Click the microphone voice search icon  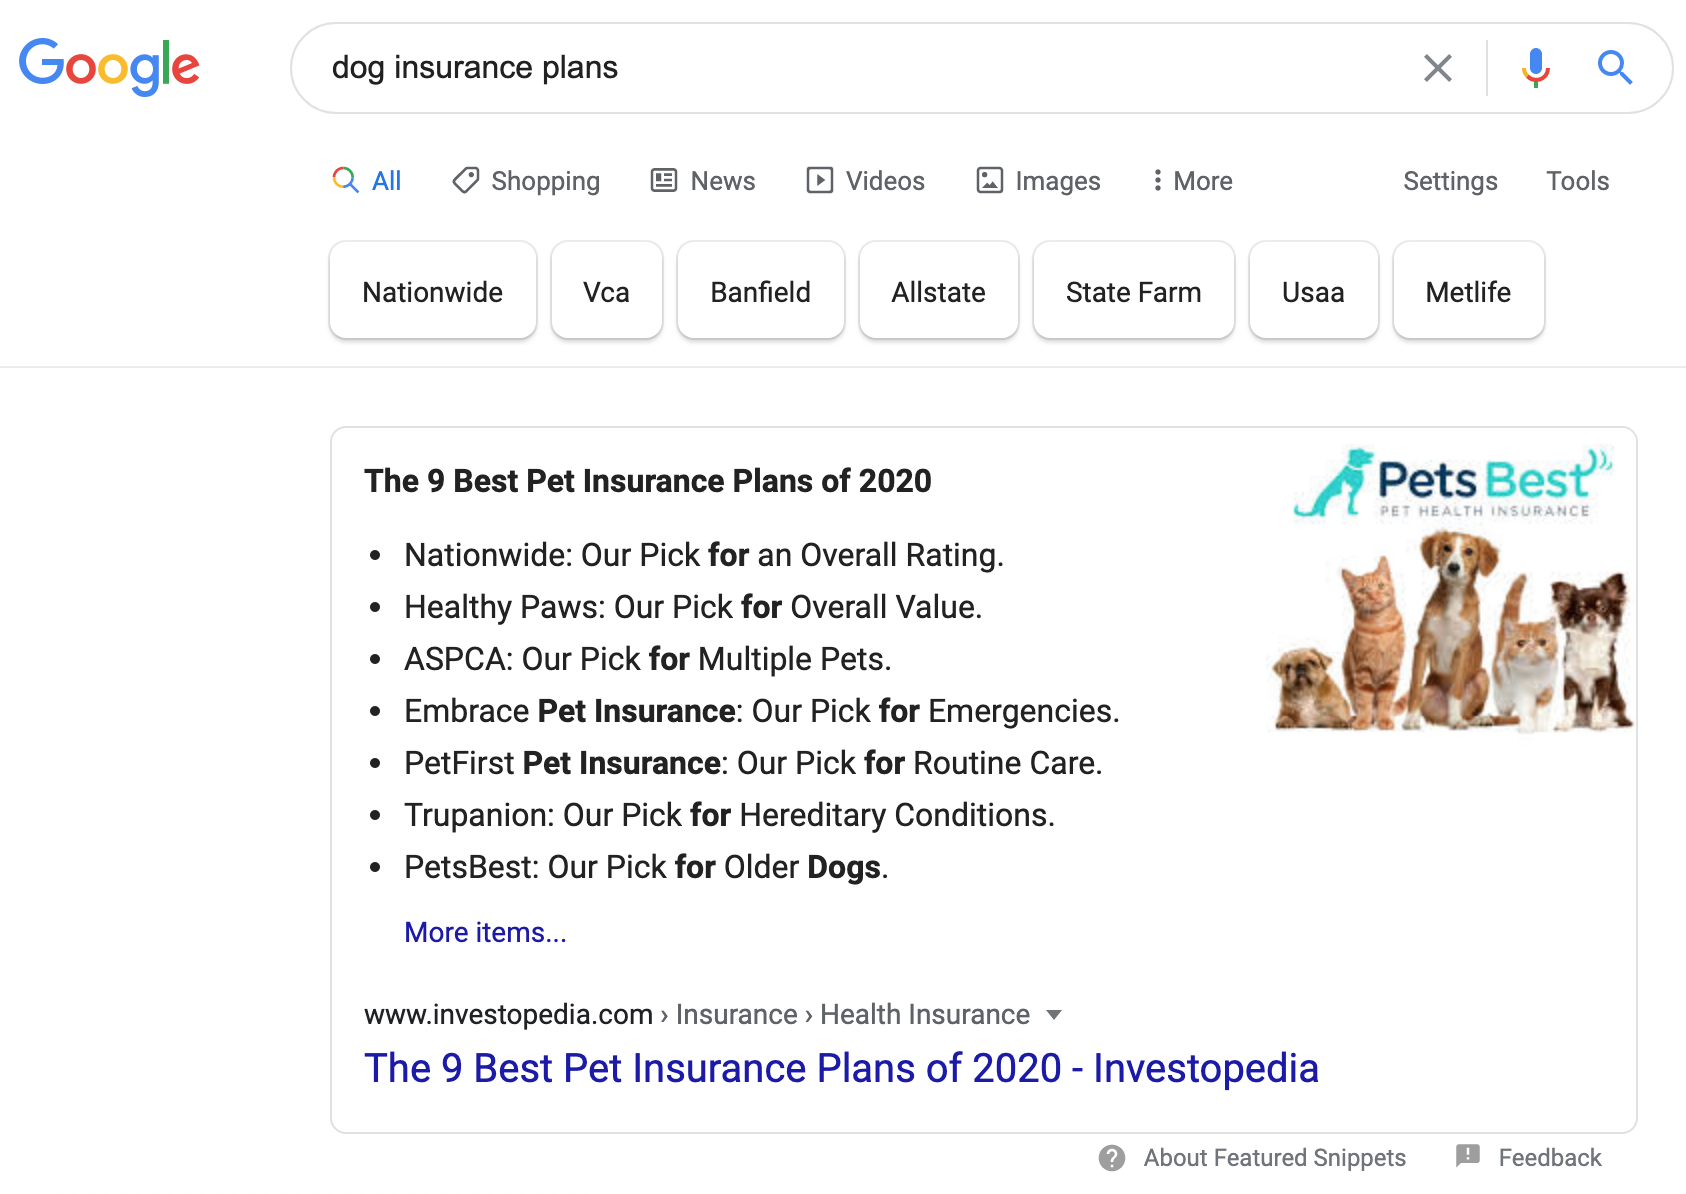click(1535, 68)
